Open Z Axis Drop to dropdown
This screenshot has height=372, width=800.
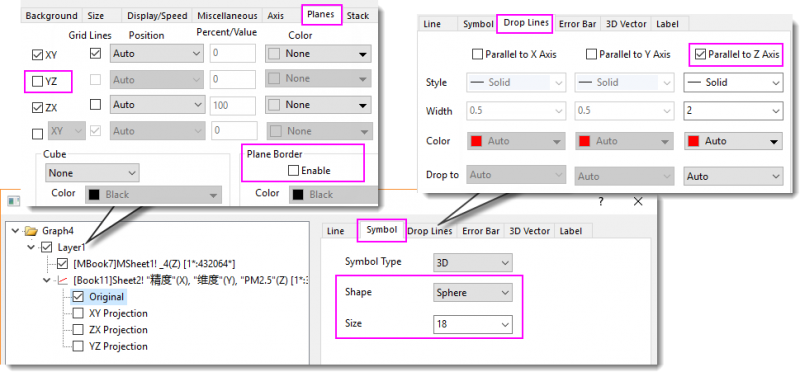click(x=733, y=177)
